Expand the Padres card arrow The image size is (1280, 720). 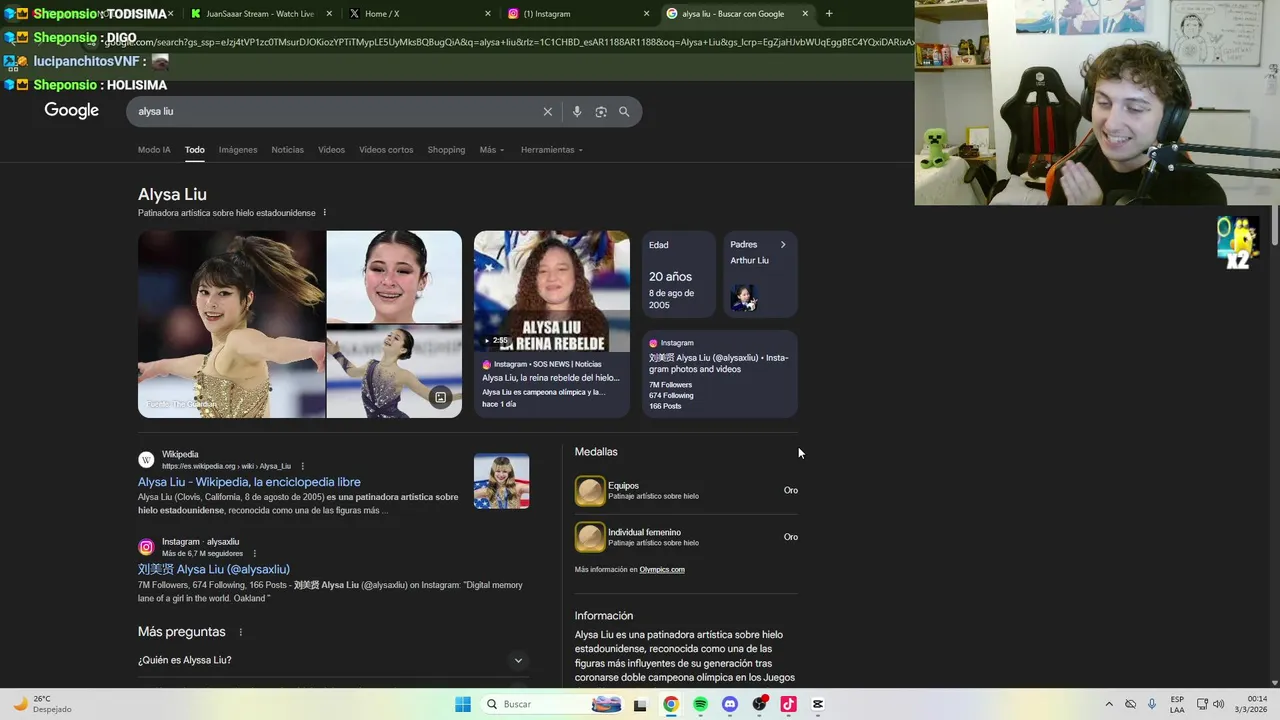pyautogui.click(x=783, y=245)
